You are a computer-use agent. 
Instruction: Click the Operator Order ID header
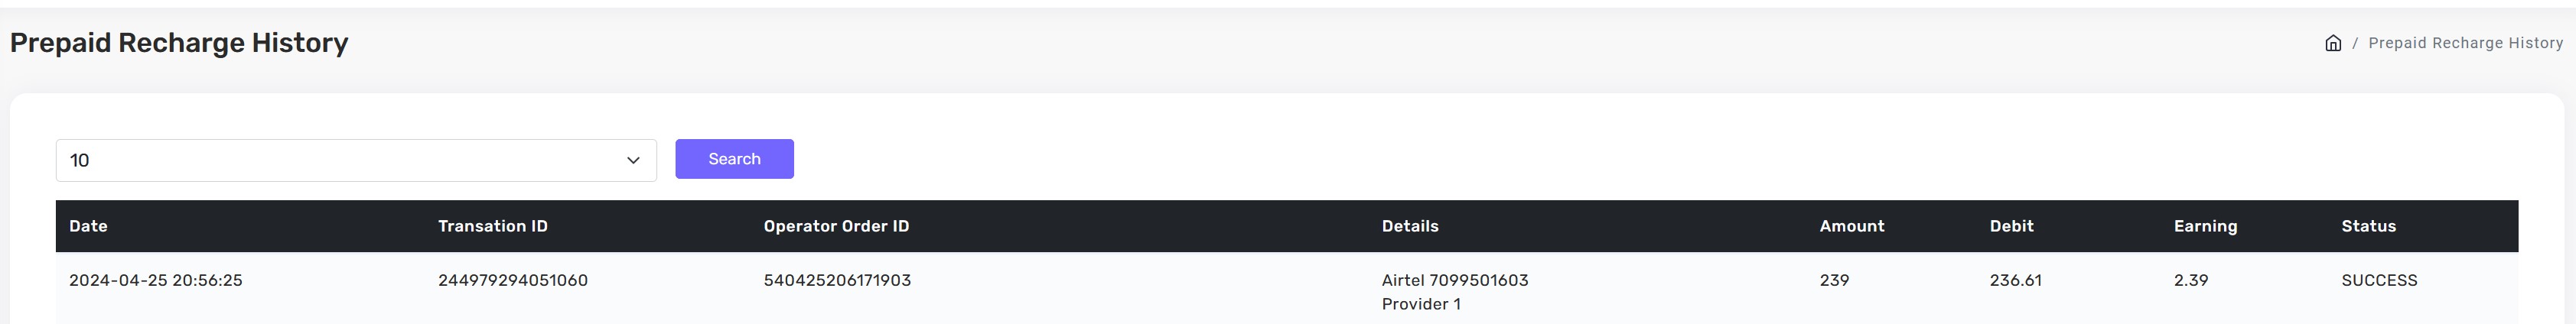tap(836, 226)
